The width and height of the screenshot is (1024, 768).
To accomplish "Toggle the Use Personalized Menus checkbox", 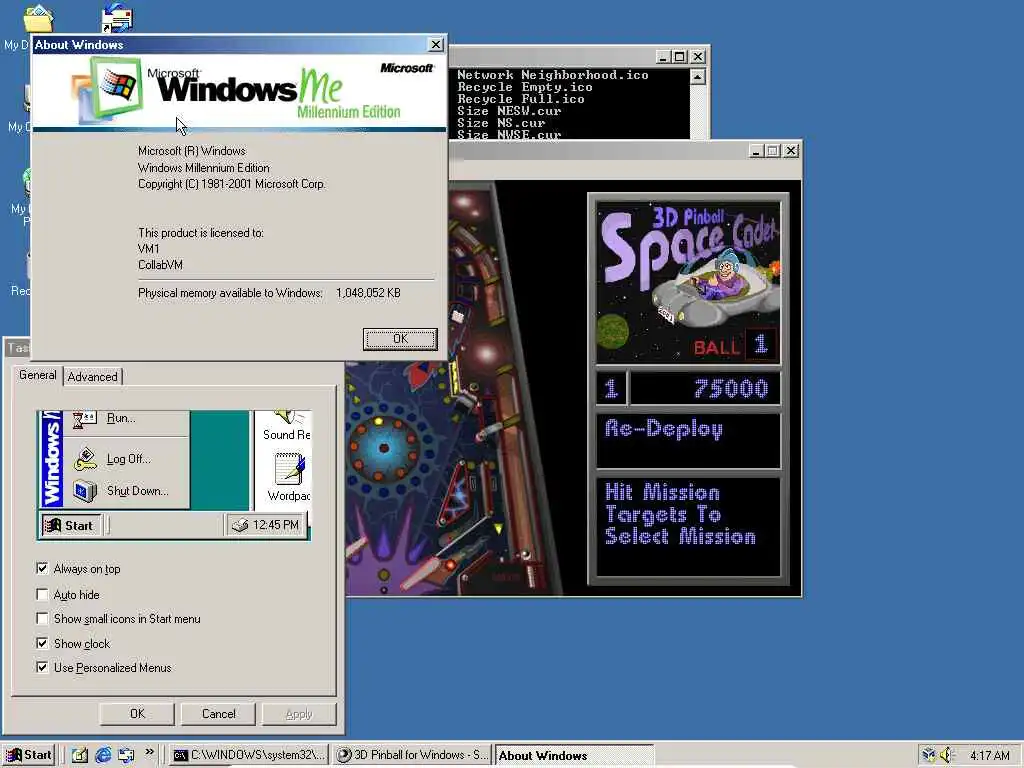I will (x=42, y=667).
